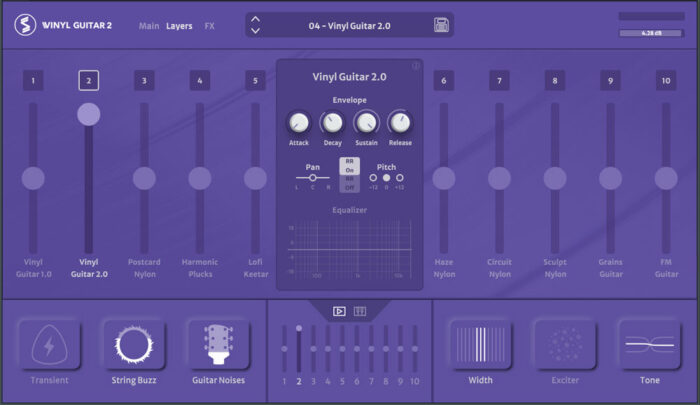The width and height of the screenshot is (700, 405).
Task: Set pitch to -12 radio button
Action: [x=373, y=178]
